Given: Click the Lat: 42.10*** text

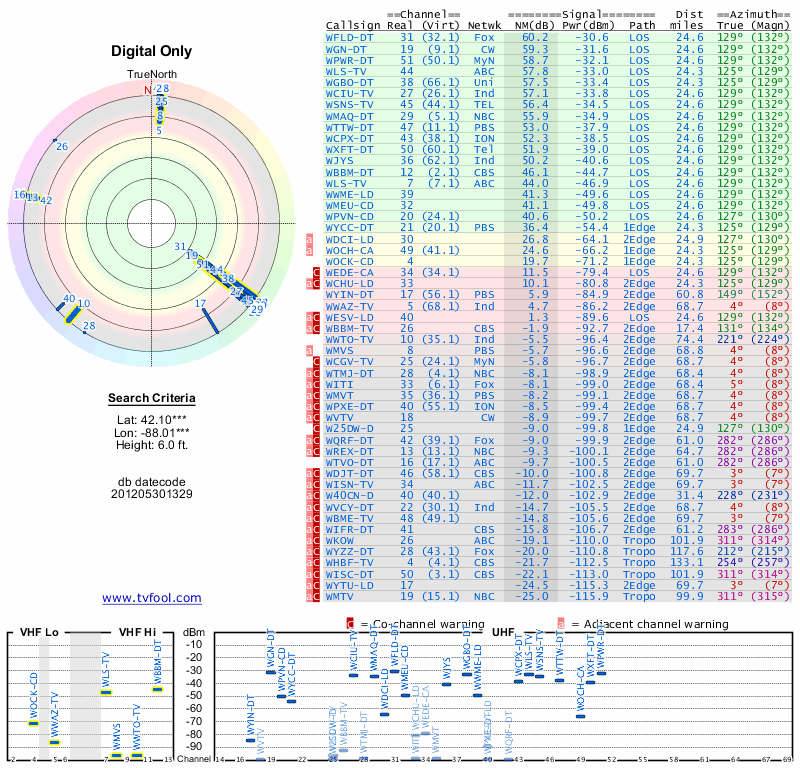Looking at the screenshot, I should coord(152,420).
